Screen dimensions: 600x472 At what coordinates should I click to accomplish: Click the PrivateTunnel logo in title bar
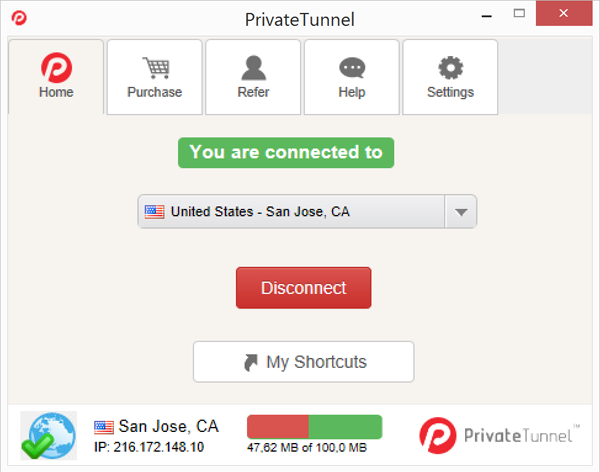[x=19, y=19]
